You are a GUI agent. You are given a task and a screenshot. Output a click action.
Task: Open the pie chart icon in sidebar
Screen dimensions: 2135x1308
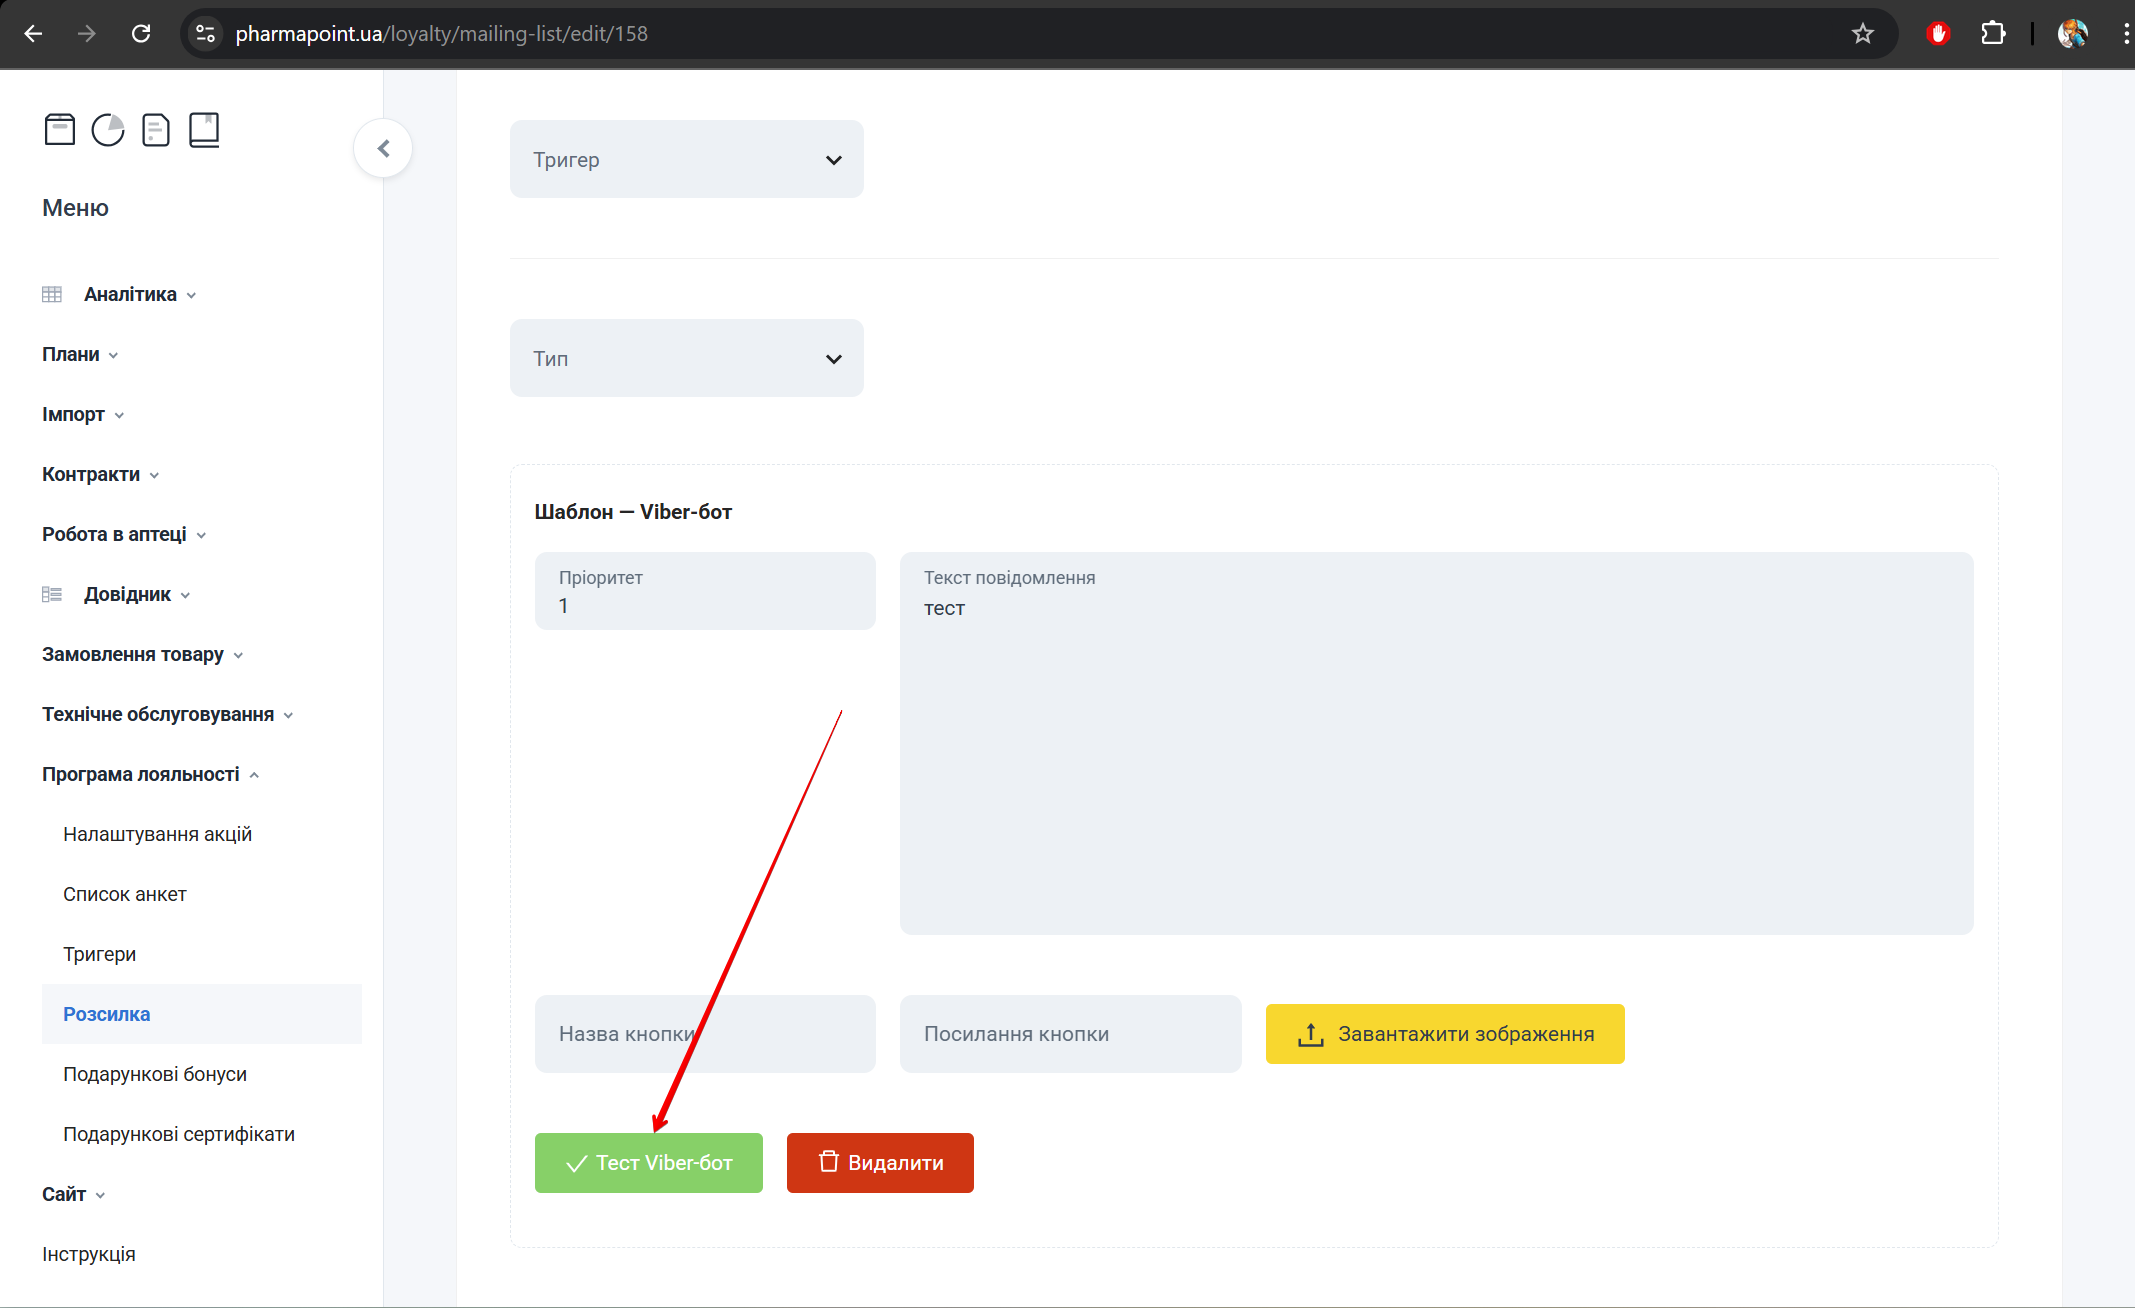pyautogui.click(x=108, y=130)
